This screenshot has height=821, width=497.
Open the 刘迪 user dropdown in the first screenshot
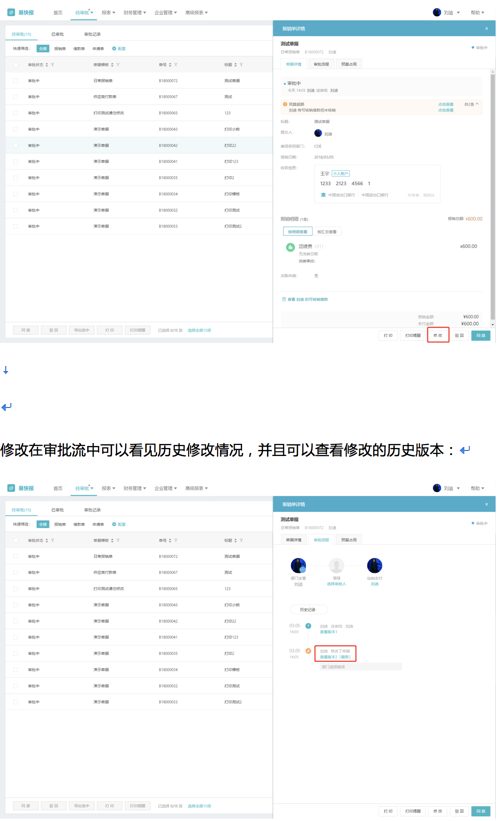tap(447, 12)
